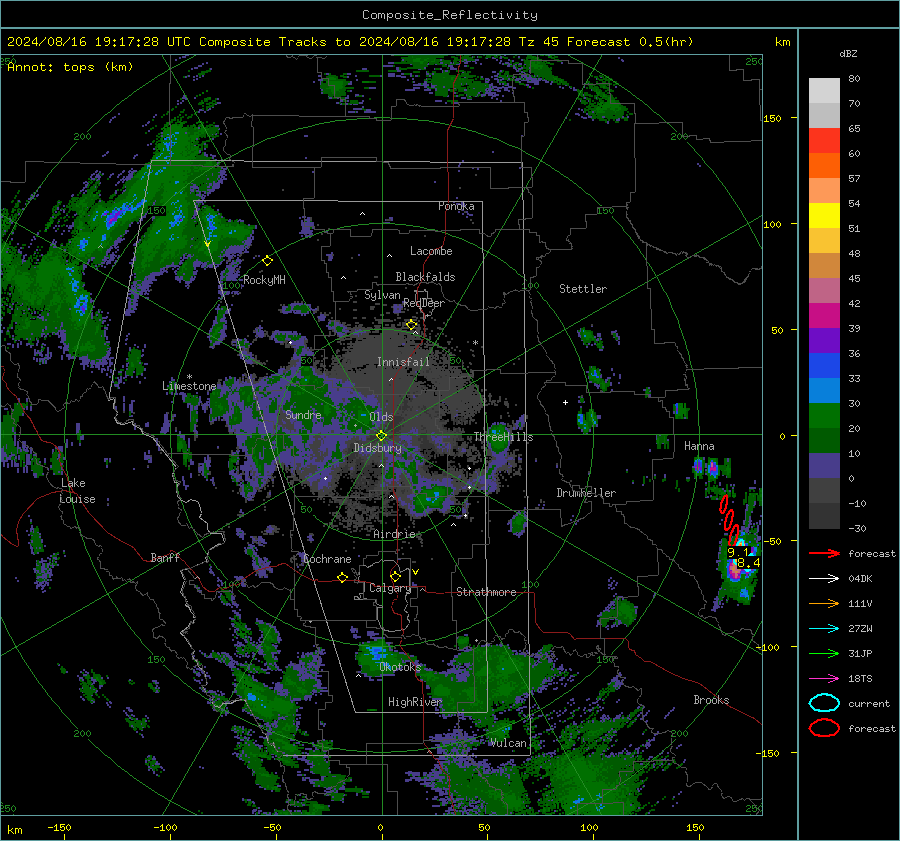Screen dimensions: 900x841
Task: Click the magenta 18TS arrow in legend
Action: [x=824, y=678]
